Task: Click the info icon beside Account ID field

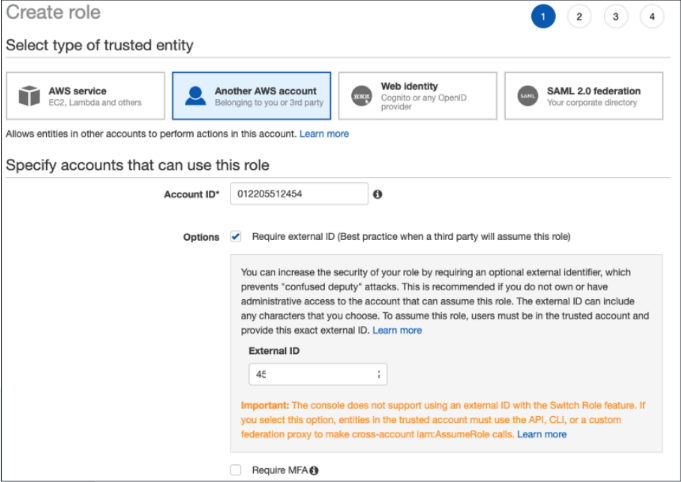Action: click(377, 194)
